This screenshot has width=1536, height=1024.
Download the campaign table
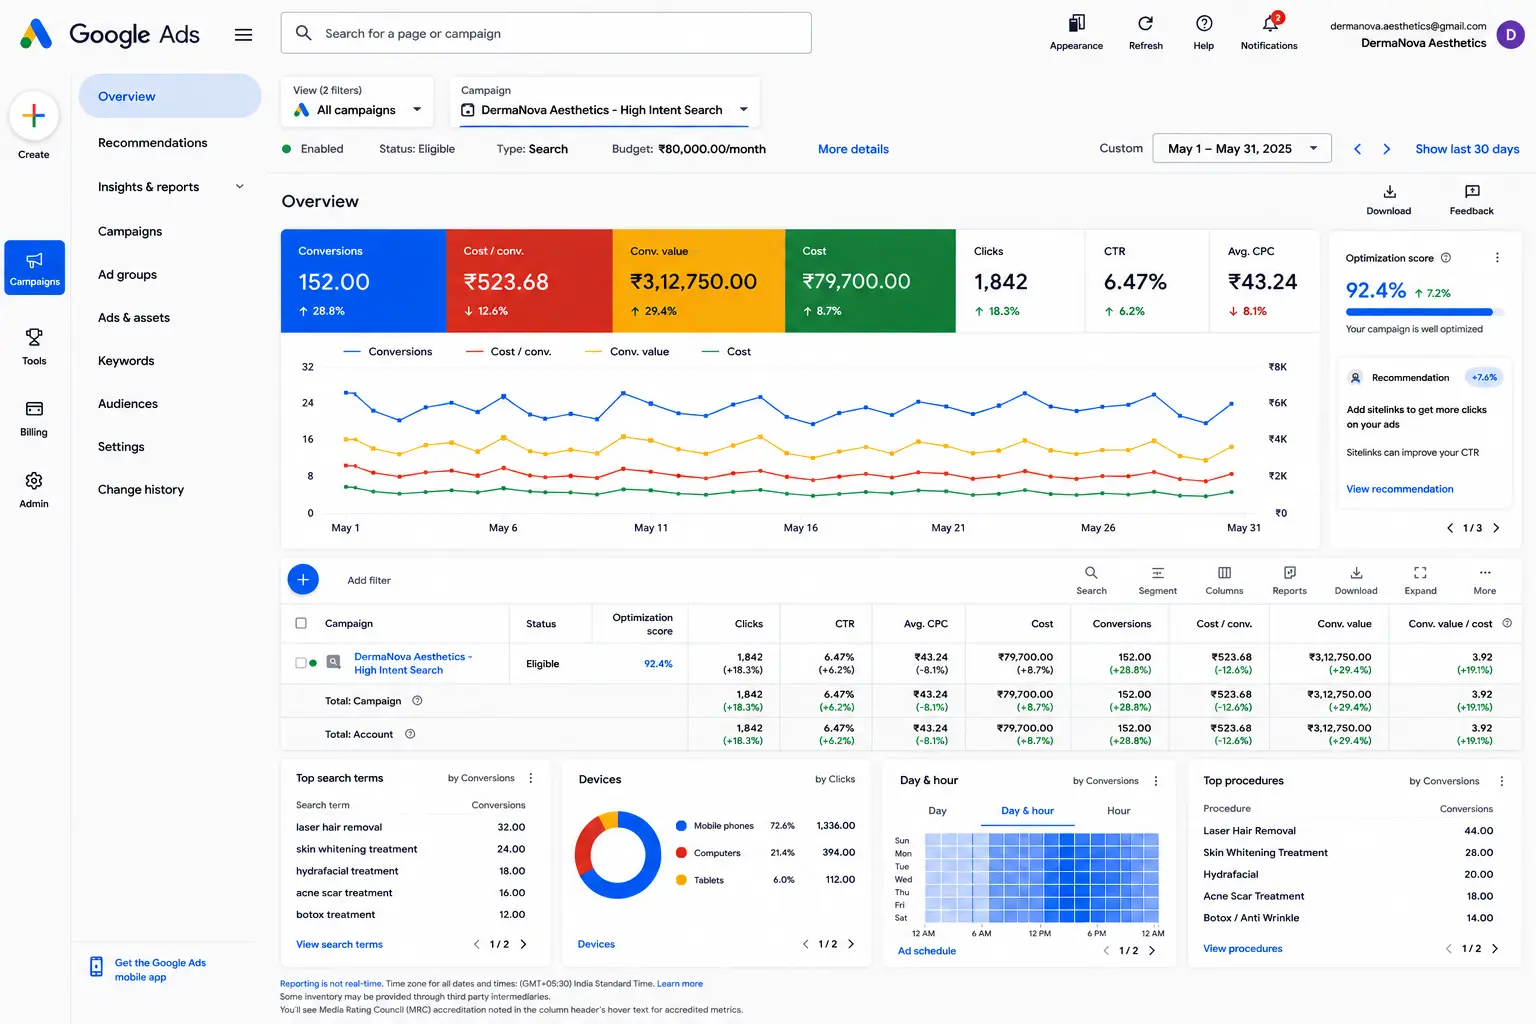[x=1356, y=579]
